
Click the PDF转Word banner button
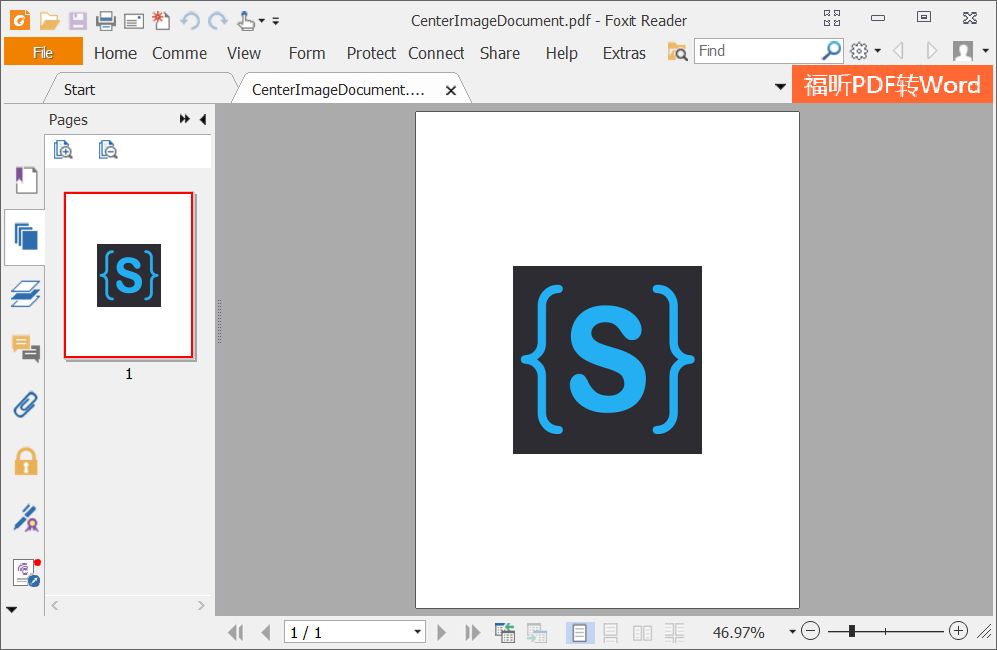point(892,84)
